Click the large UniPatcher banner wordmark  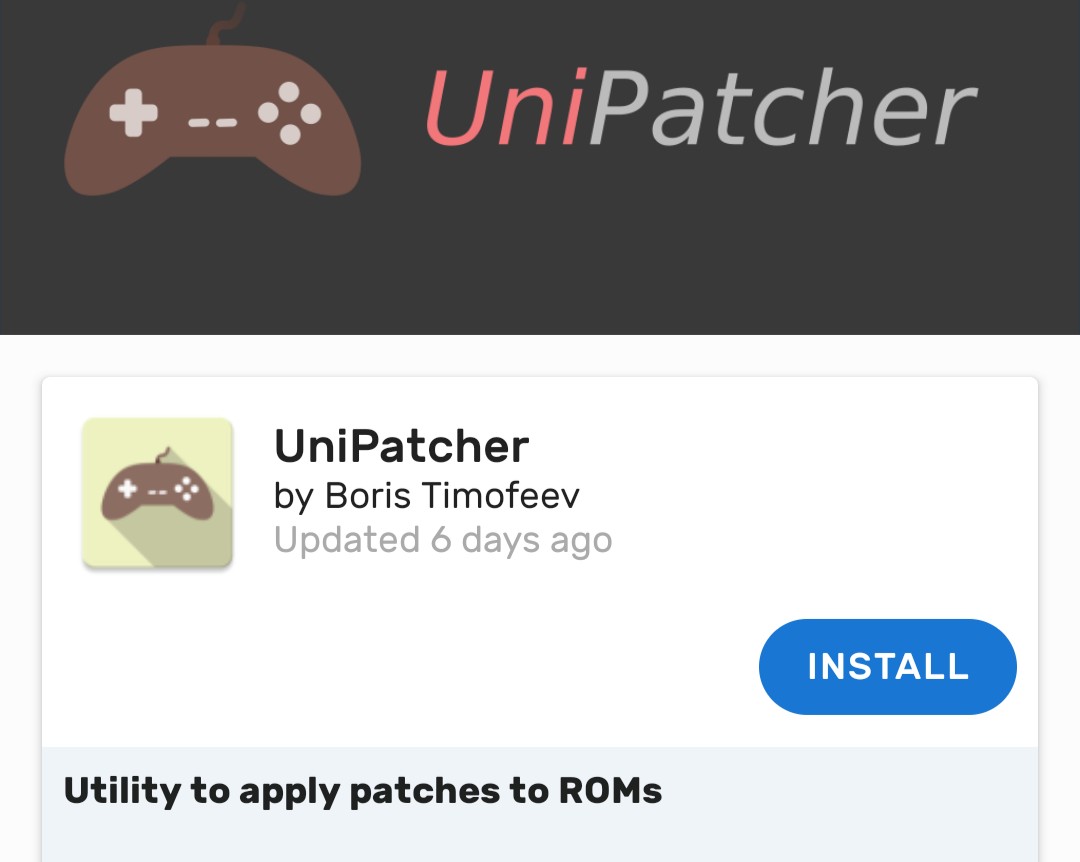(x=698, y=107)
